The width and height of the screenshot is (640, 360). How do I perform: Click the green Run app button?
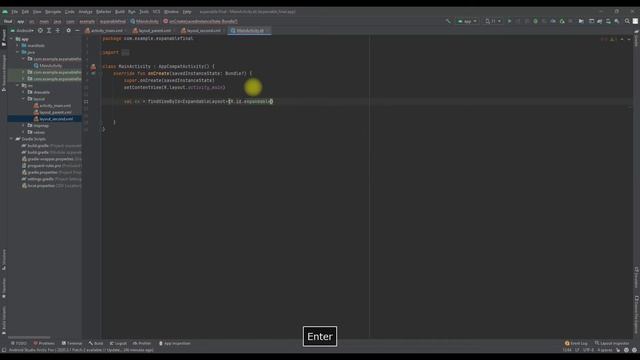click(509, 21)
